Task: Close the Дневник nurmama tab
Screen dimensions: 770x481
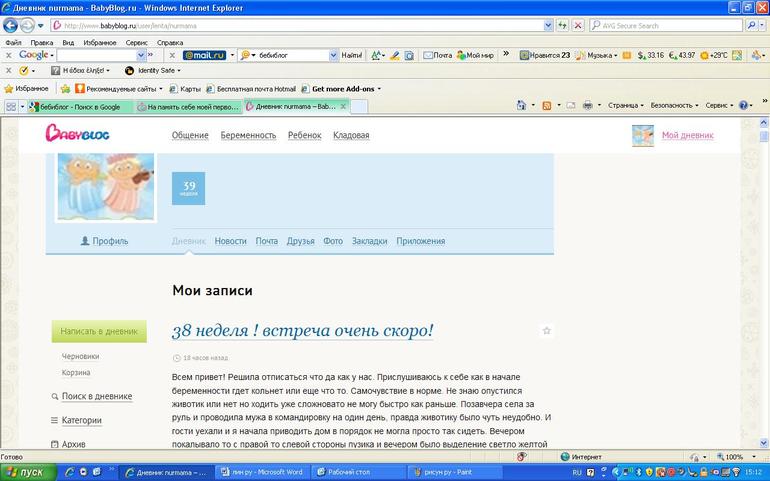Action: click(x=343, y=107)
